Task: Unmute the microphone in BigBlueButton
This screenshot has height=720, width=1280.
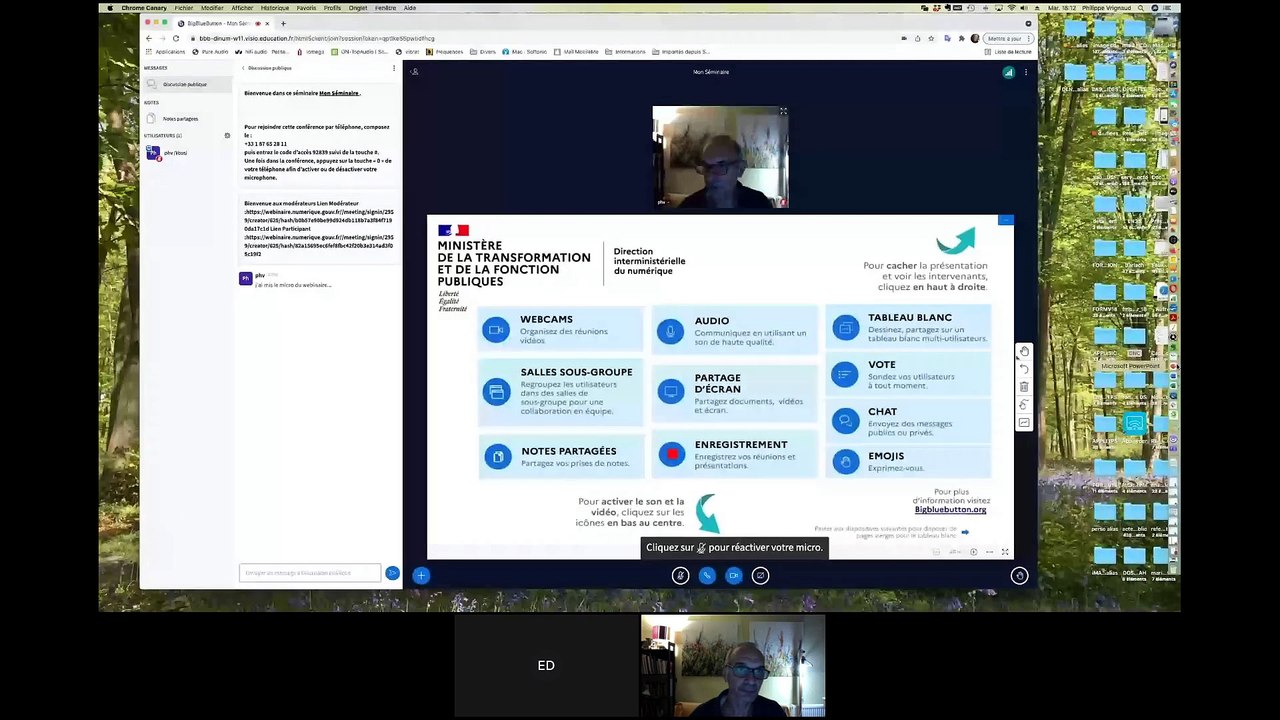Action: pos(680,575)
